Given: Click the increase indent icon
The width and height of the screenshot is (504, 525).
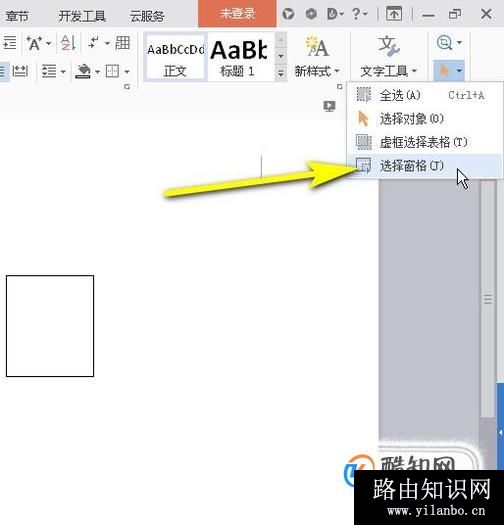Looking at the screenshot, I should click(9, 43).
